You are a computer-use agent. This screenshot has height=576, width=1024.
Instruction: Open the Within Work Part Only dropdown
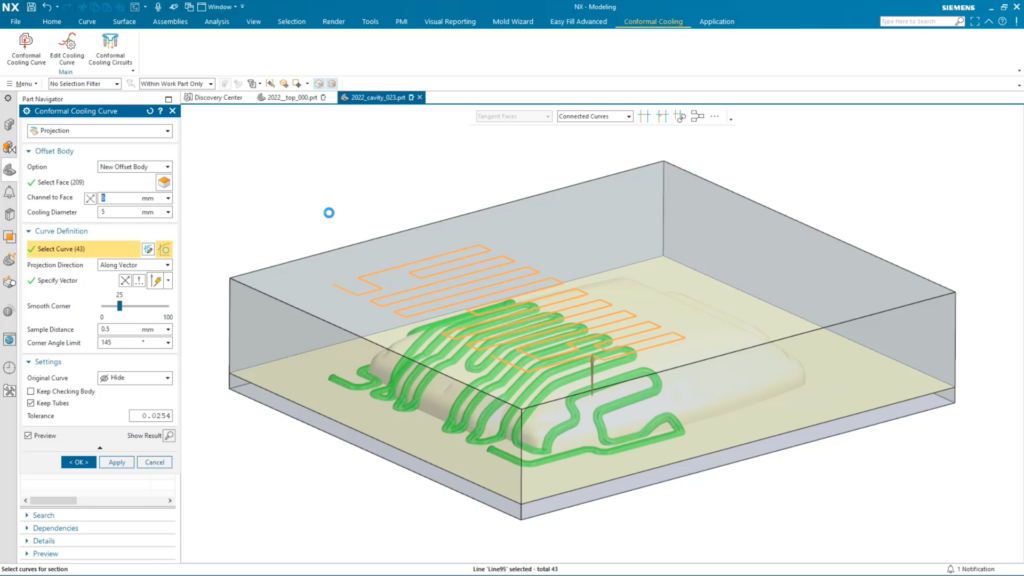tap(176, 84)
